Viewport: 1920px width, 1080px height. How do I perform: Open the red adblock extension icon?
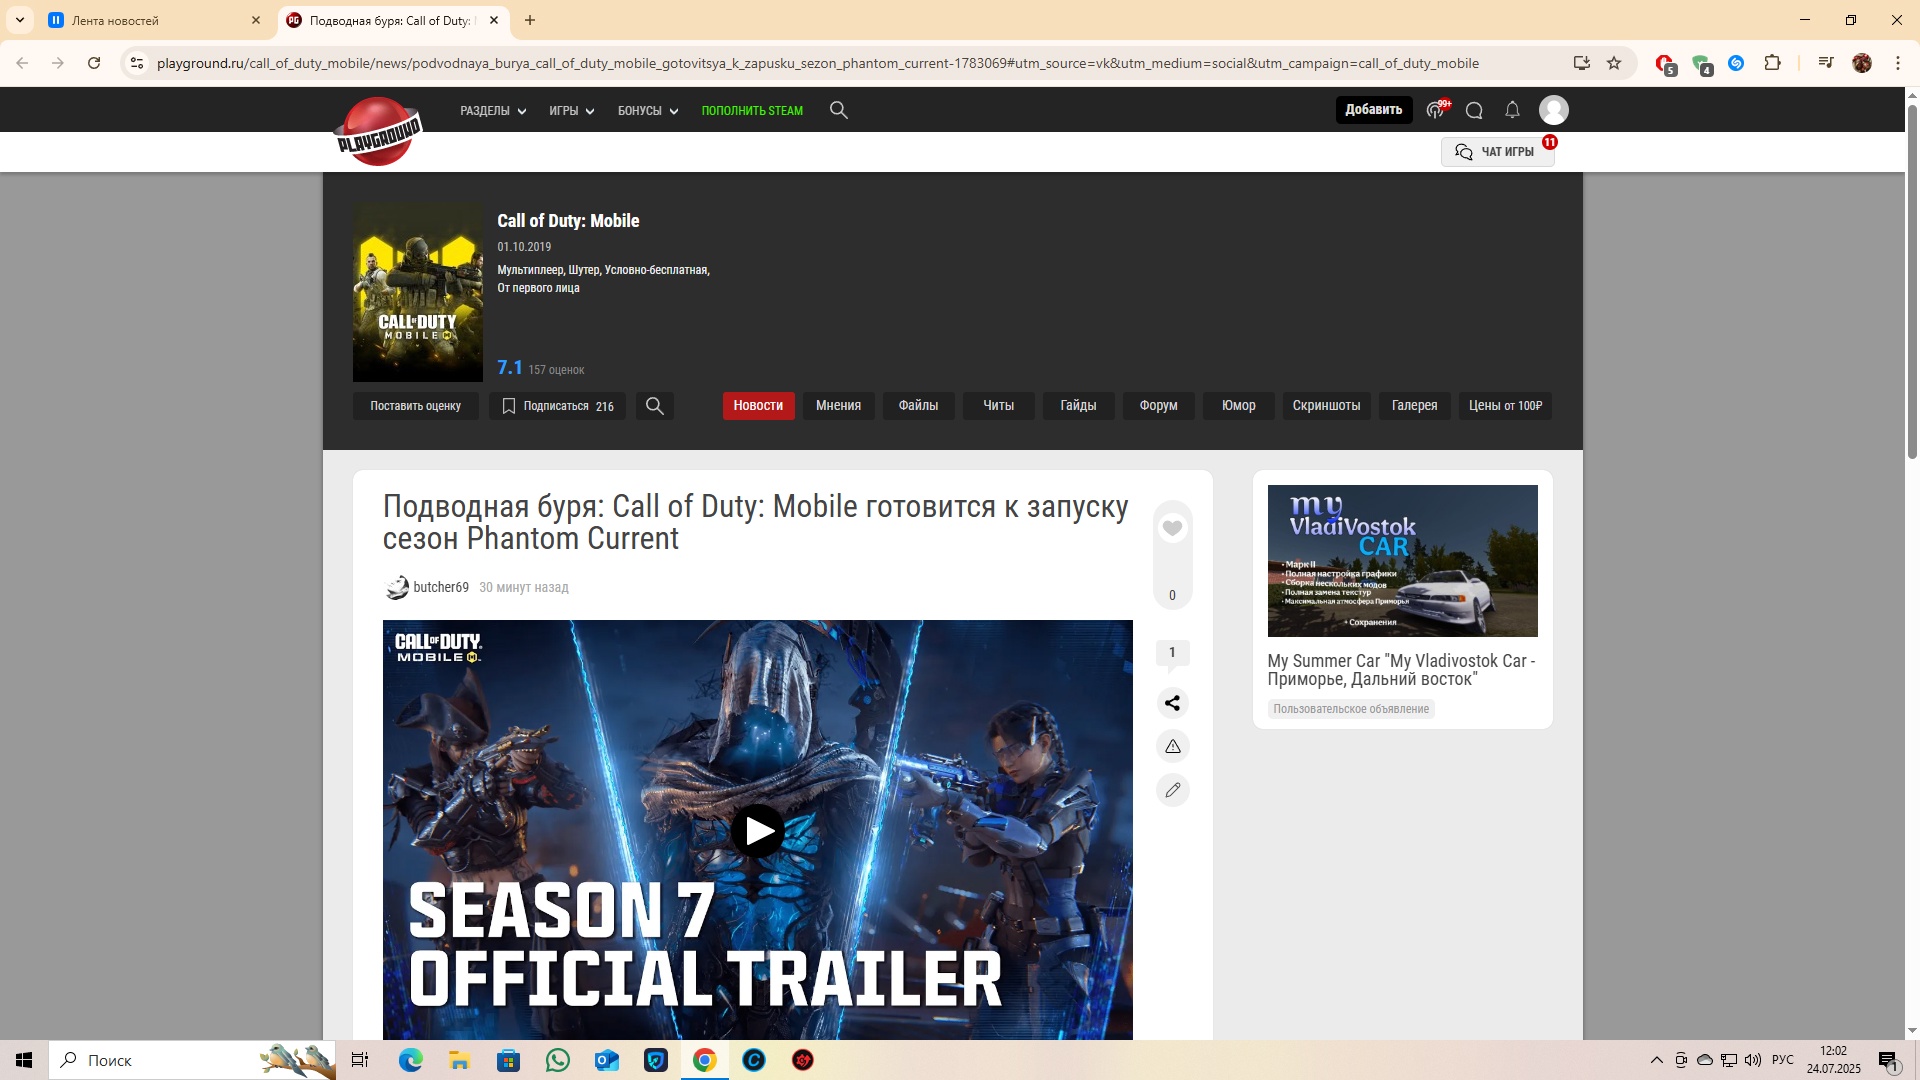pyautogui.click(x=1665, y=64)
